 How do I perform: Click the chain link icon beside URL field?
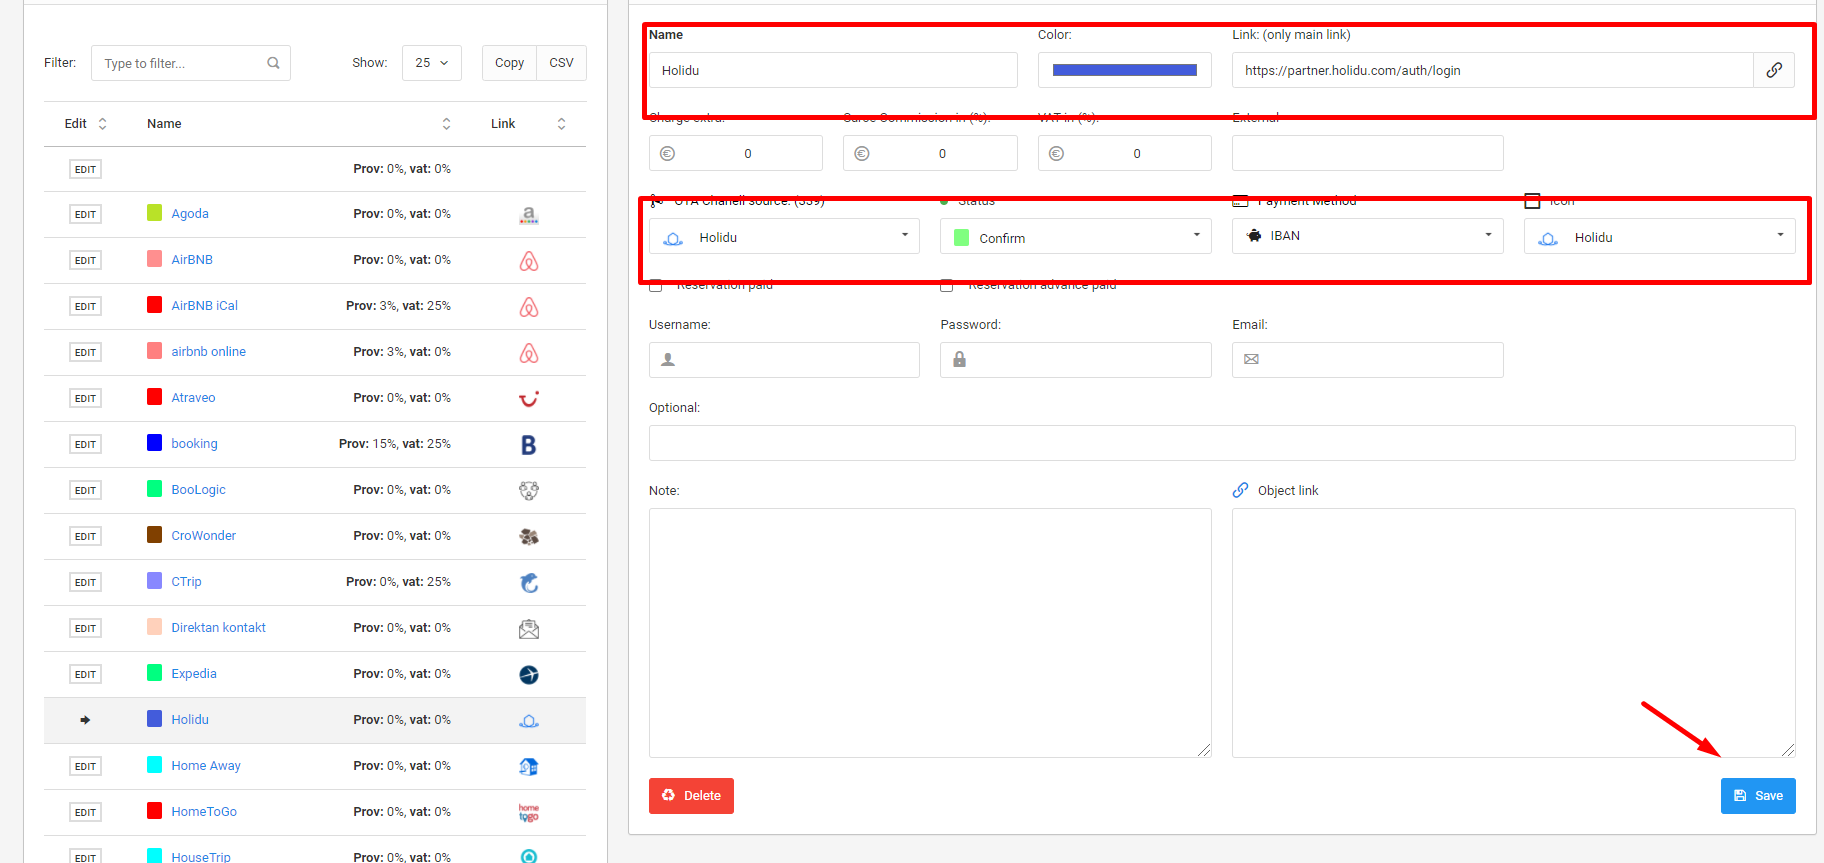click(1774, 70)
